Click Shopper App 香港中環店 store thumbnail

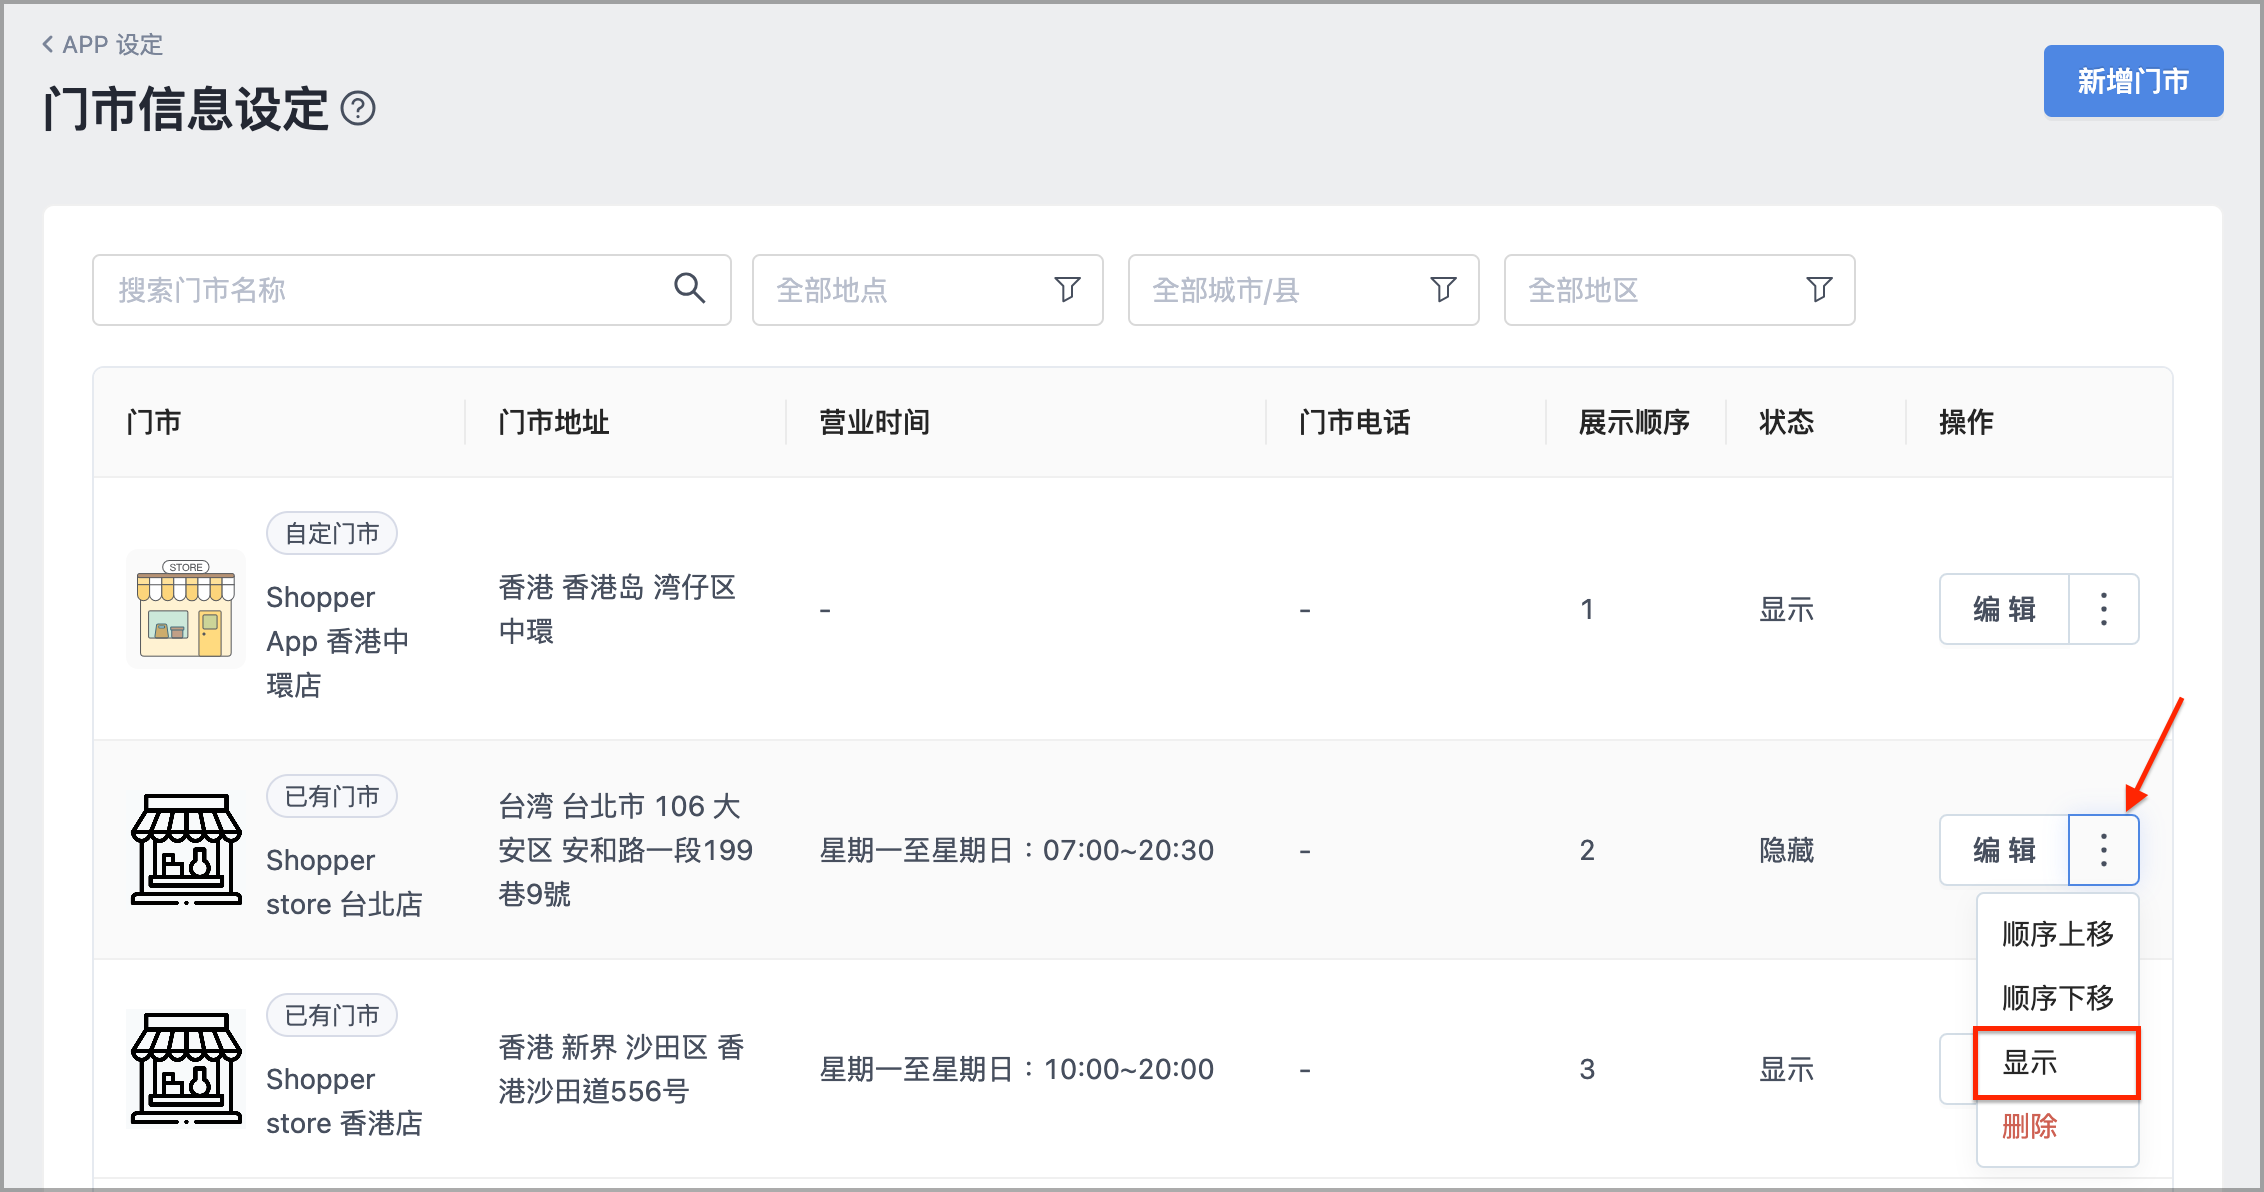click(186, 609)
